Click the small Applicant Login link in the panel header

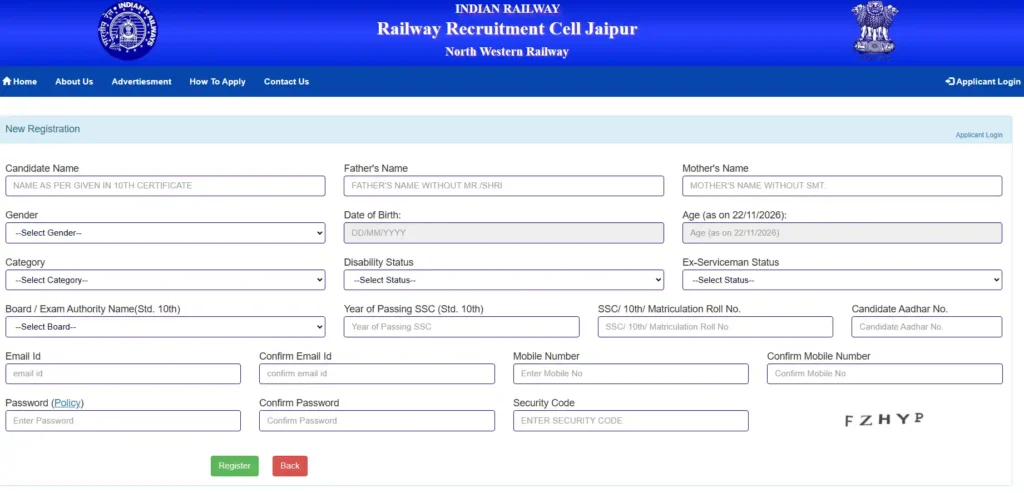coord(979,135)
